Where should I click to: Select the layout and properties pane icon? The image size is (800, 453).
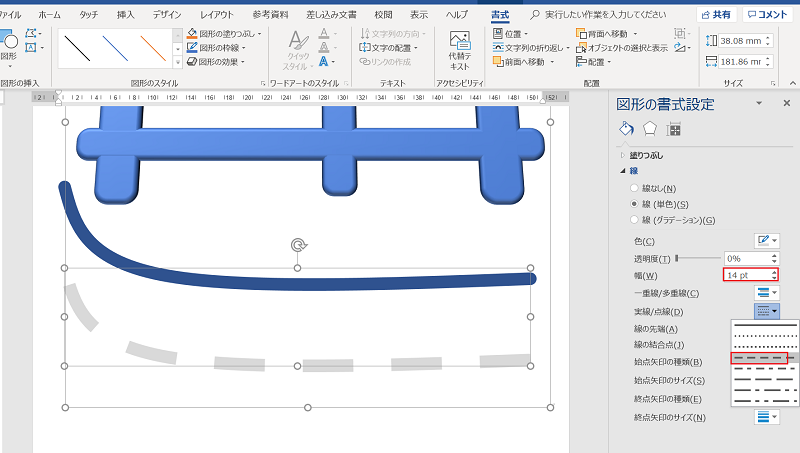pos(673,129)
